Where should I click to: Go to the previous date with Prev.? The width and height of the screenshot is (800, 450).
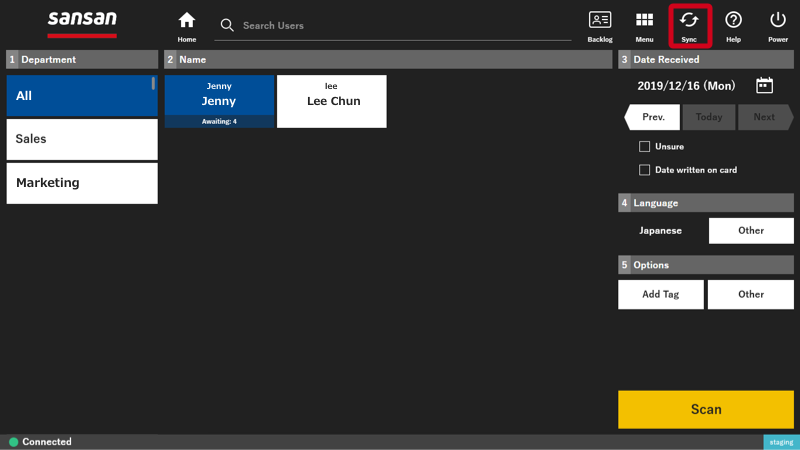point(653,117)
